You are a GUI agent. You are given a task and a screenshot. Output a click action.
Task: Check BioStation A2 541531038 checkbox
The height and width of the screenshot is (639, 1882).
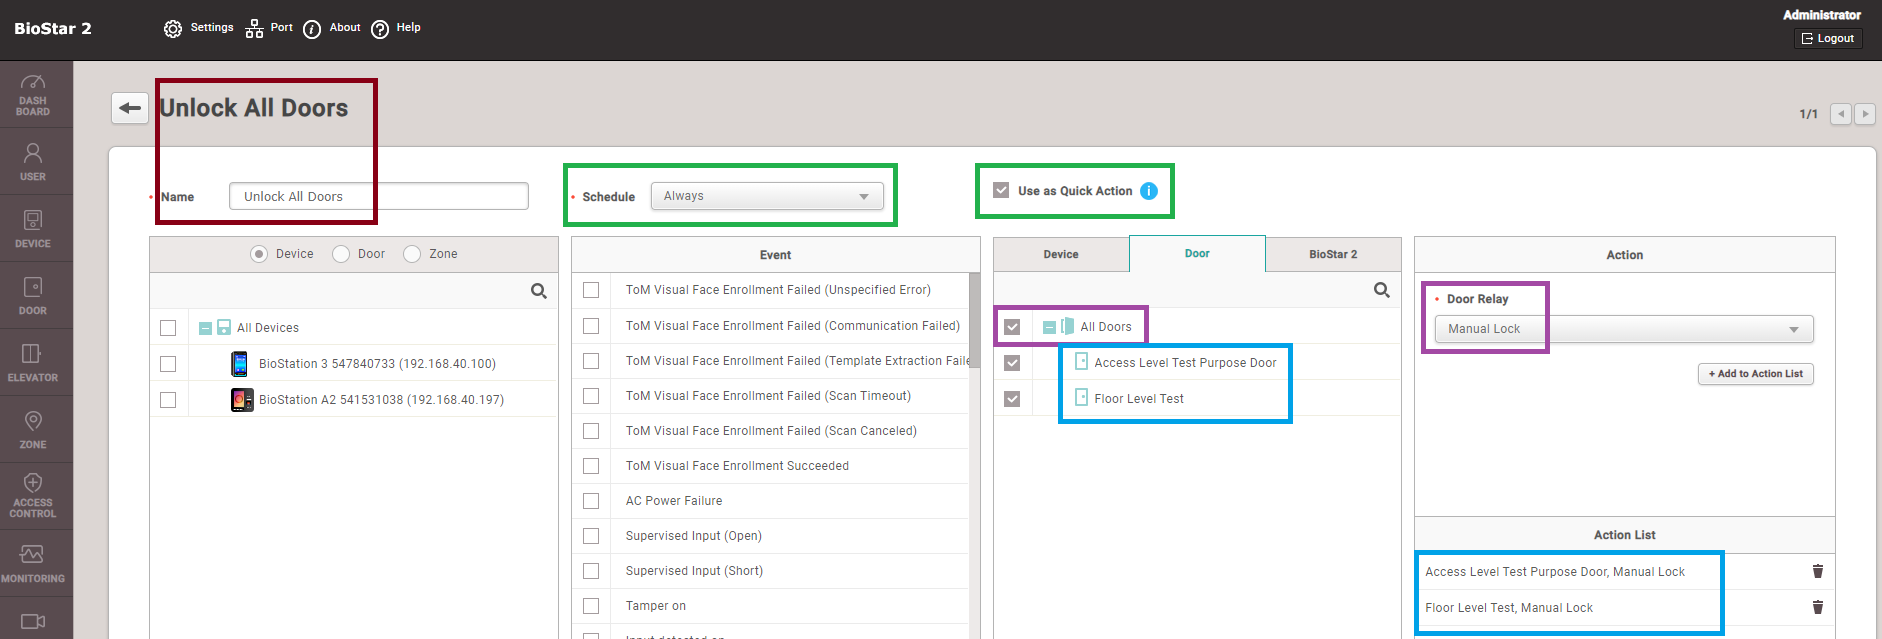pos(168,400)
